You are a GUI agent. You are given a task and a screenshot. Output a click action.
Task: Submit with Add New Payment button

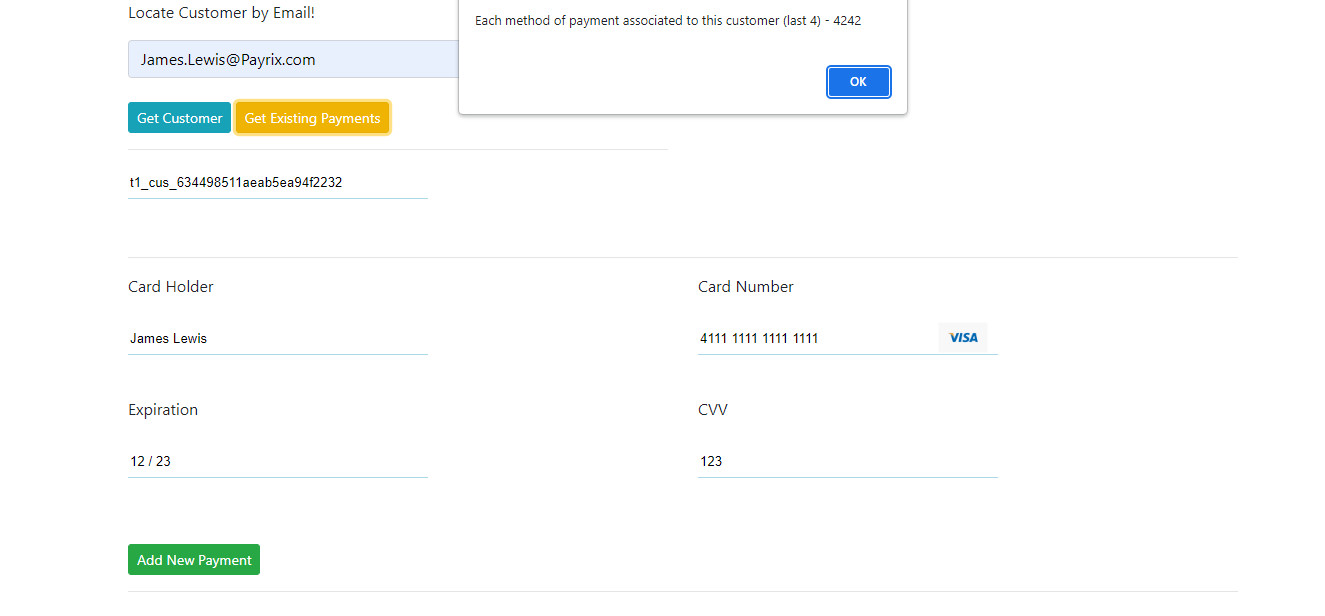(194, 560)
